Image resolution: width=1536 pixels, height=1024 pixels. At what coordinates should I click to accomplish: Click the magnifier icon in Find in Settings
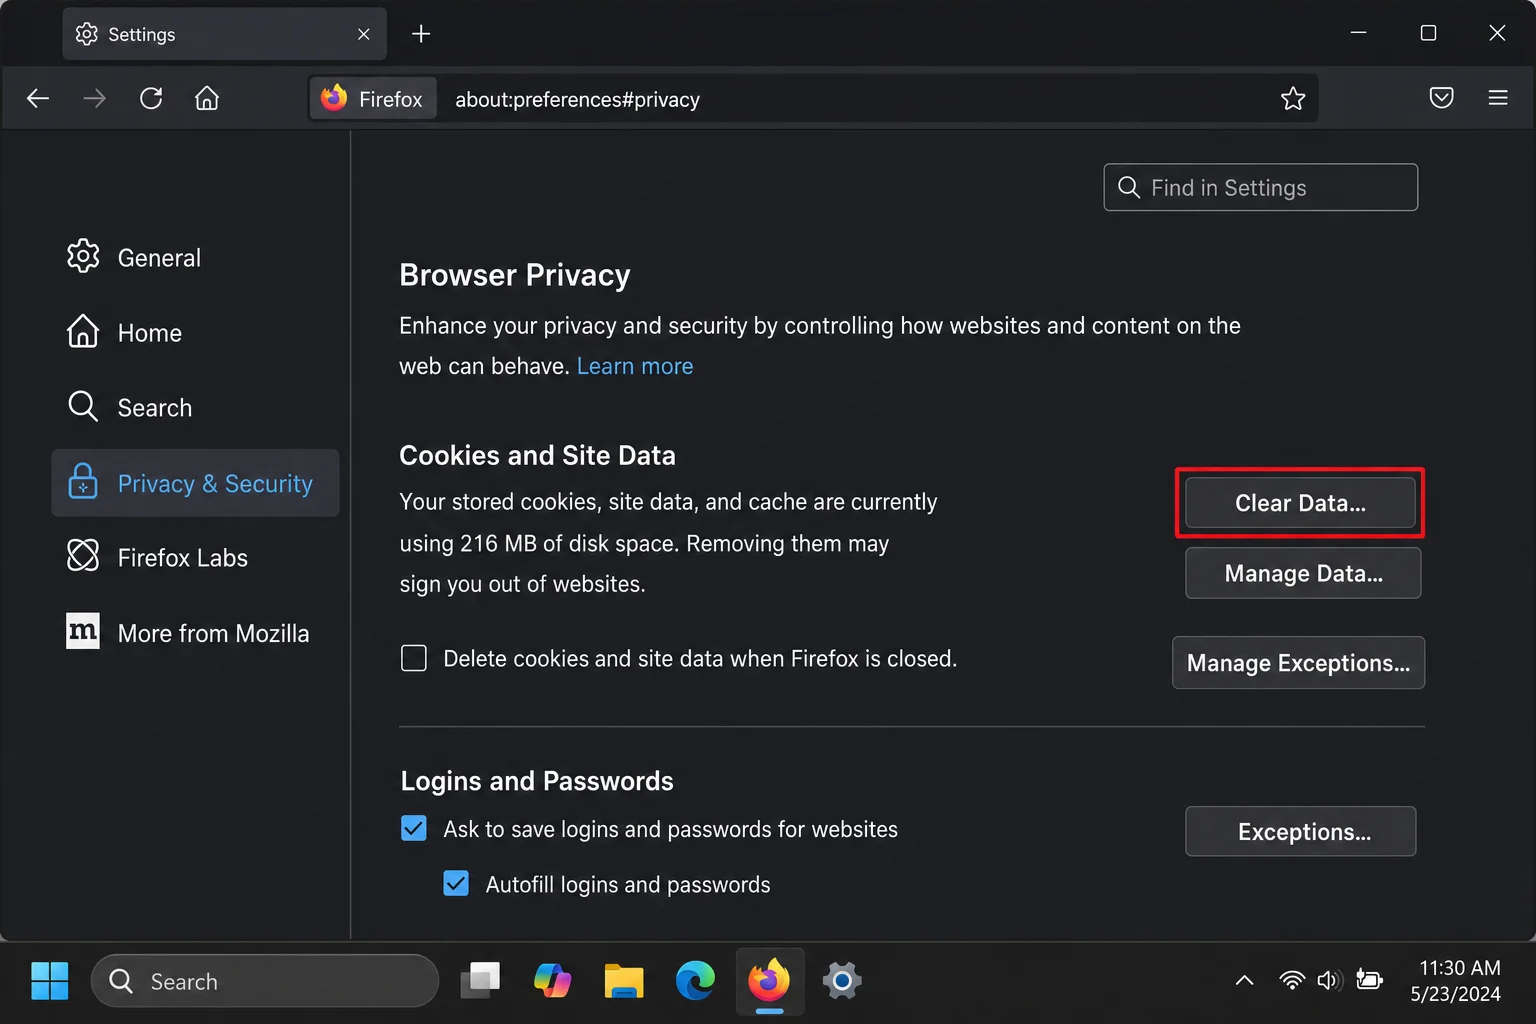[1129, 187]
